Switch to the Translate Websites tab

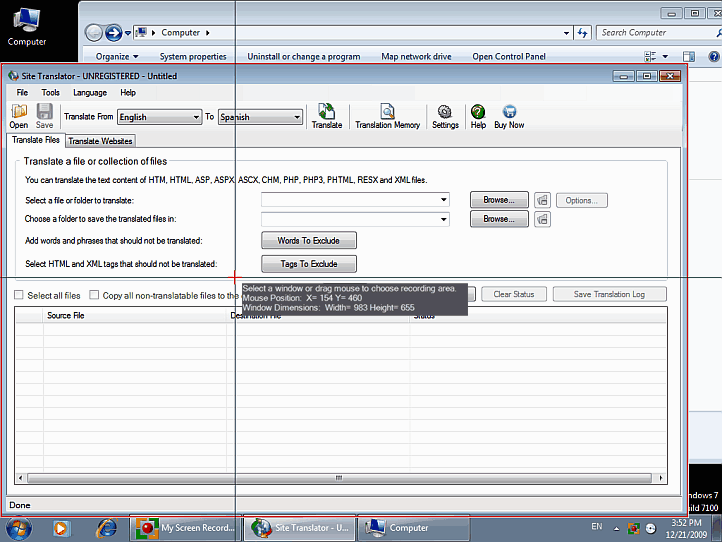(100, 141)
